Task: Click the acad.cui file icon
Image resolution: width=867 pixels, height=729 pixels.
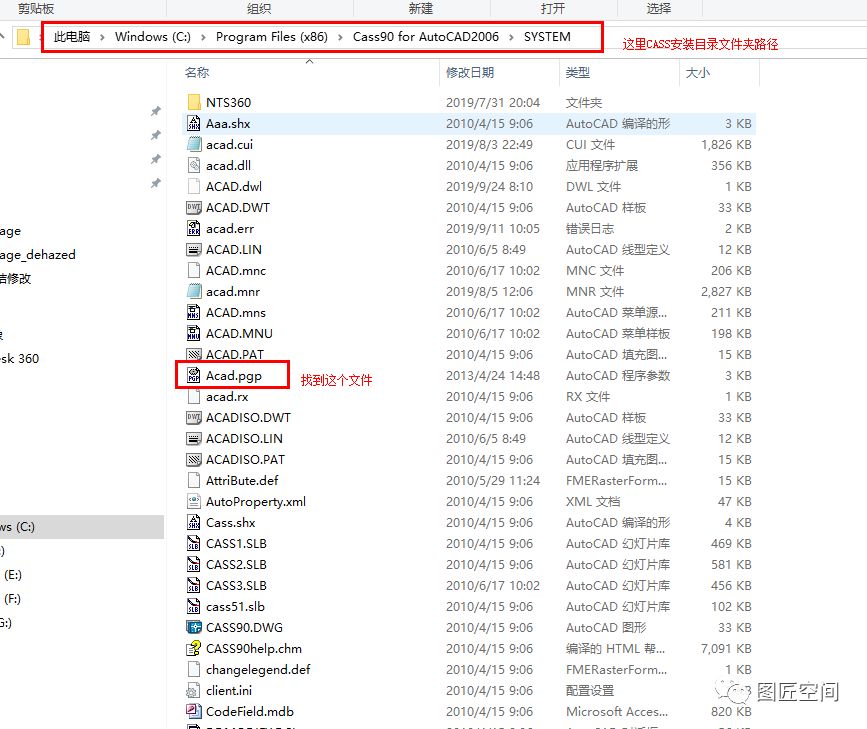Action: 194,144
